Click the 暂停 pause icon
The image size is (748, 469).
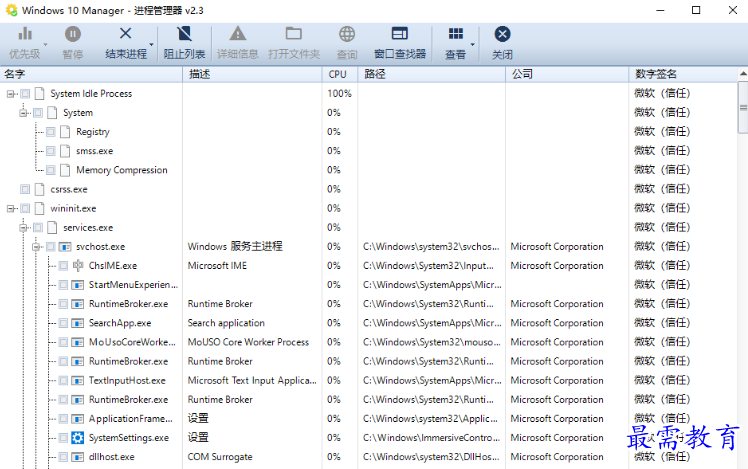[x=73, y=34]
